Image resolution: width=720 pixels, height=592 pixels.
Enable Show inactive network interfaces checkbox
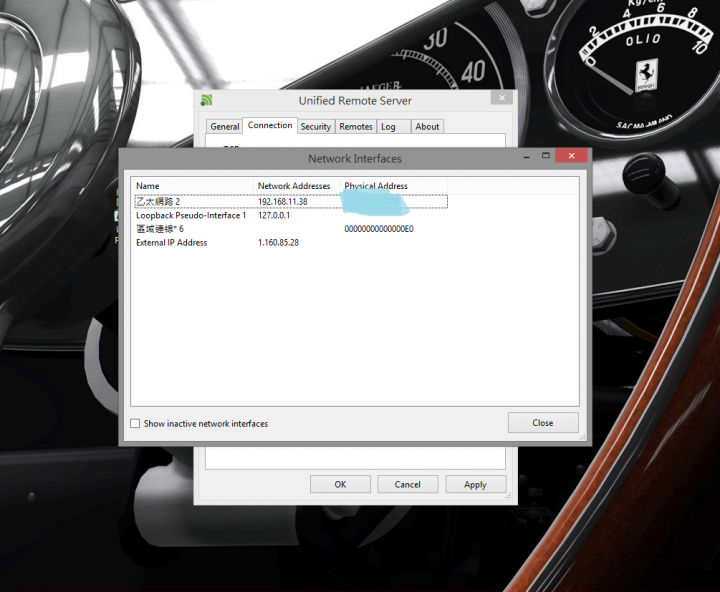pos(135,423)
